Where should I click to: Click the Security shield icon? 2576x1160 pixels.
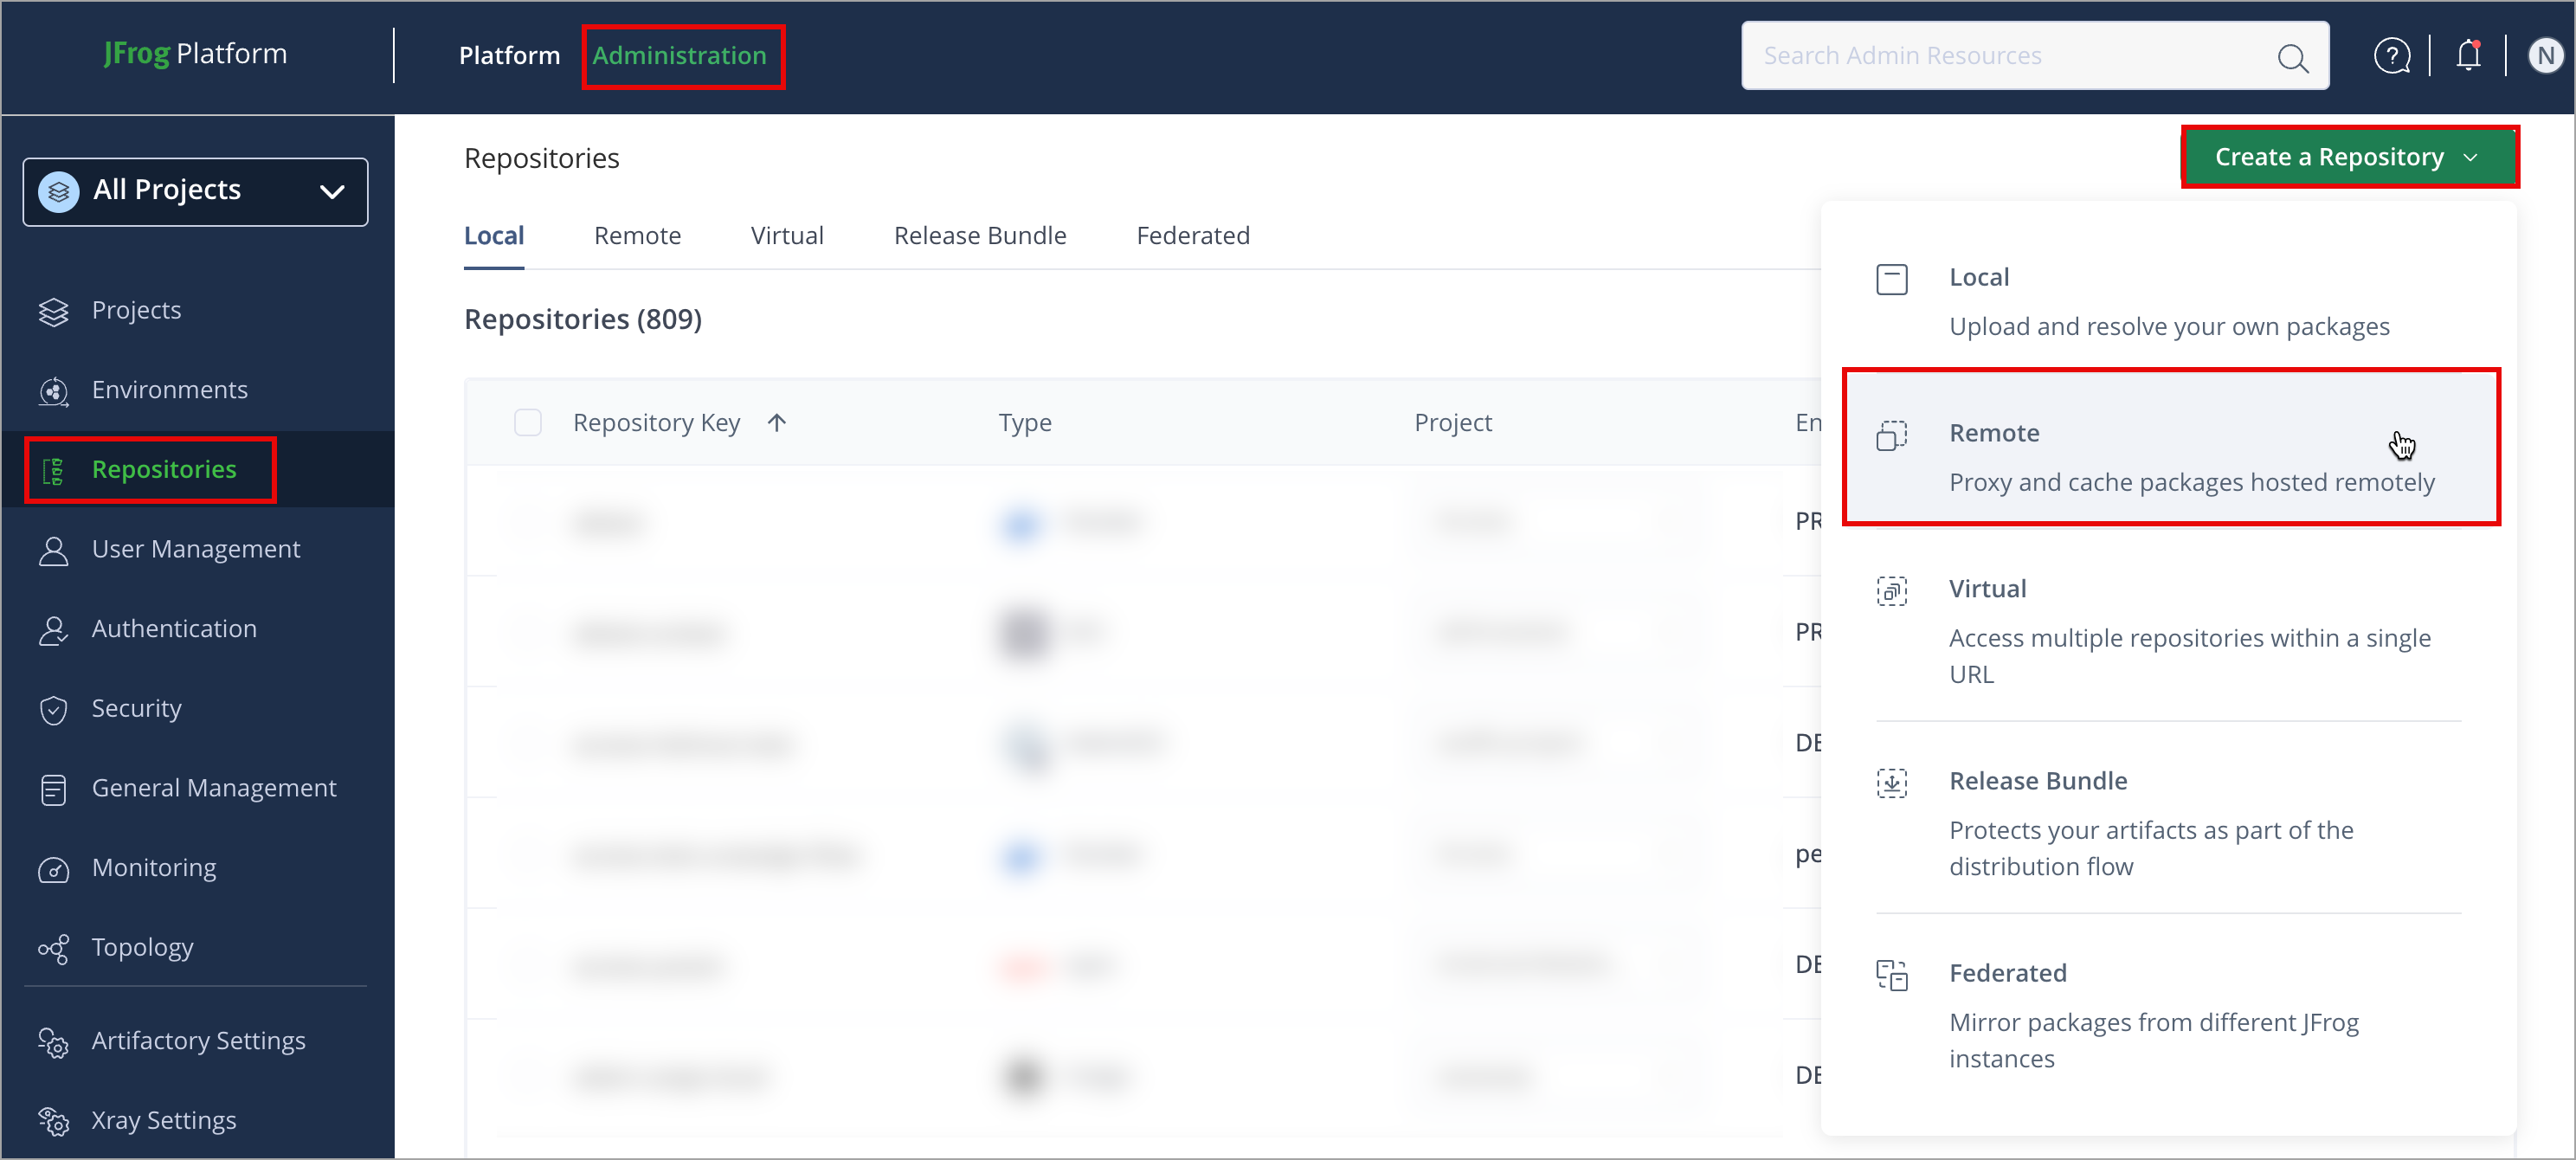pos(54,709)
